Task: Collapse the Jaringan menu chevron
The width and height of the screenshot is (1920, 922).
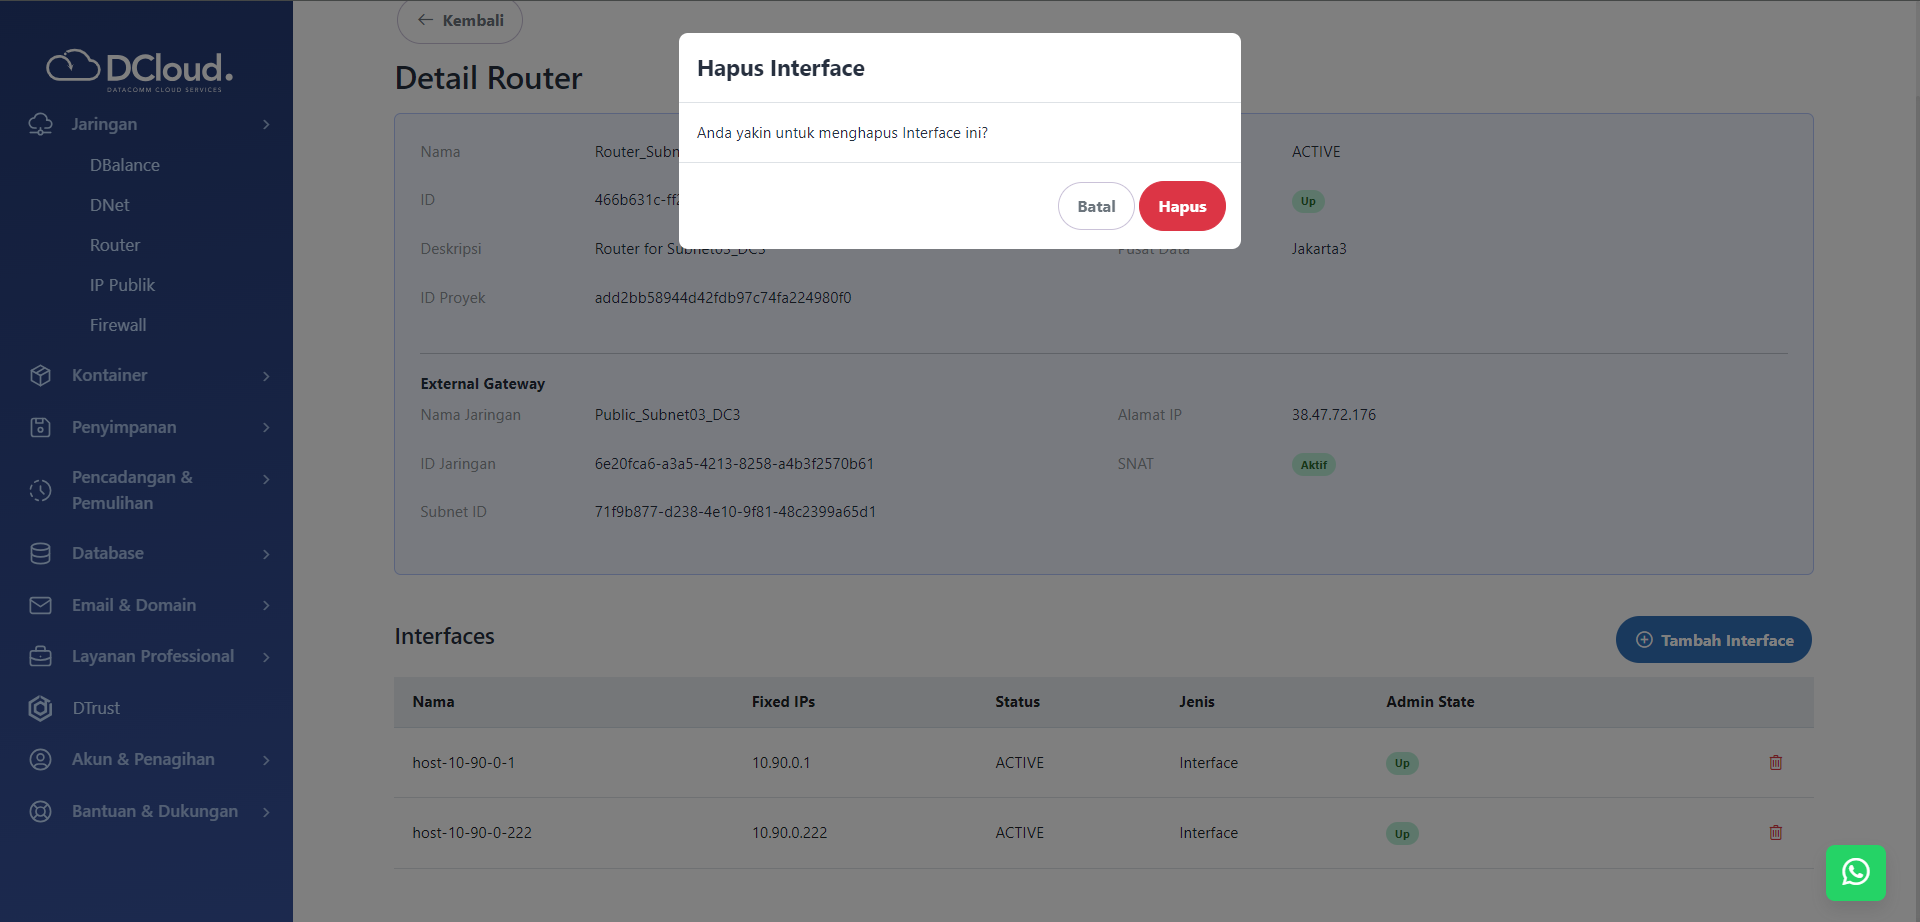Action: click(266, 125)
